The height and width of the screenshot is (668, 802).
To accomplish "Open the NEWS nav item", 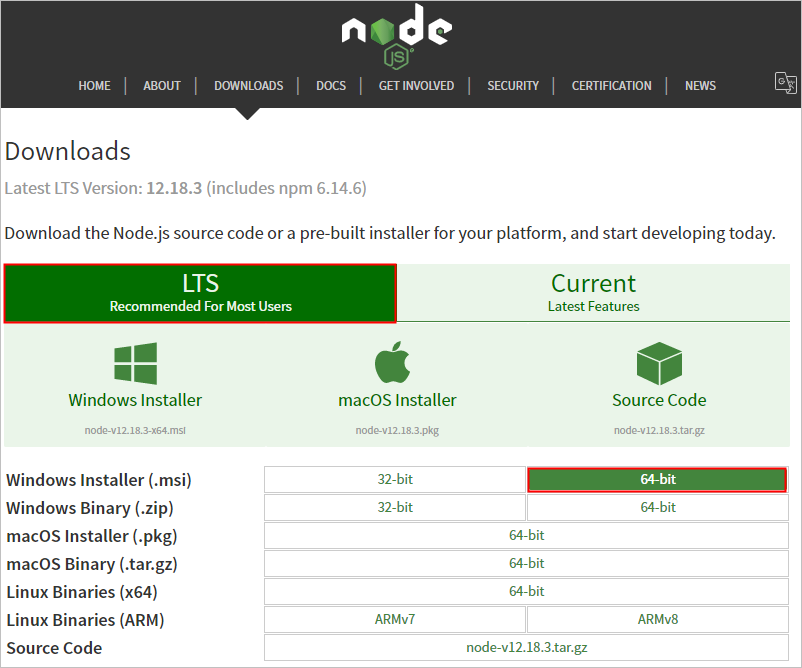I will point(700,85).
